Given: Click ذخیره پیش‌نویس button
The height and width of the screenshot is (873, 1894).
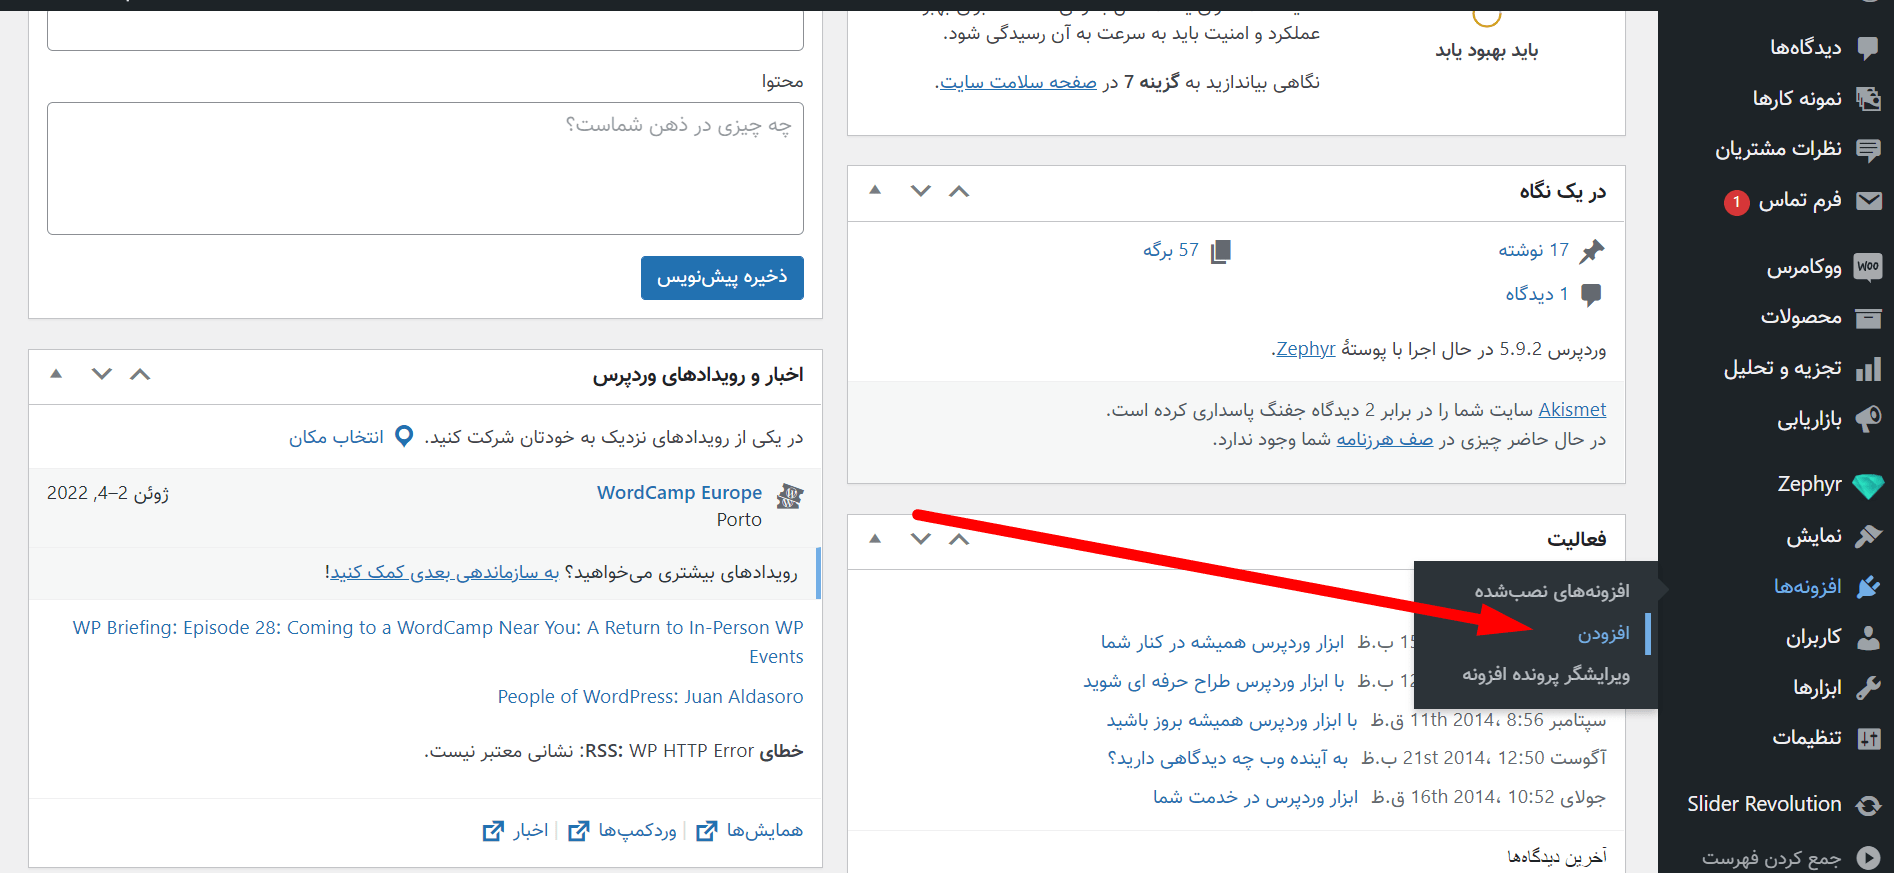Looking at the screenshot, I should [x=722, y=277].
